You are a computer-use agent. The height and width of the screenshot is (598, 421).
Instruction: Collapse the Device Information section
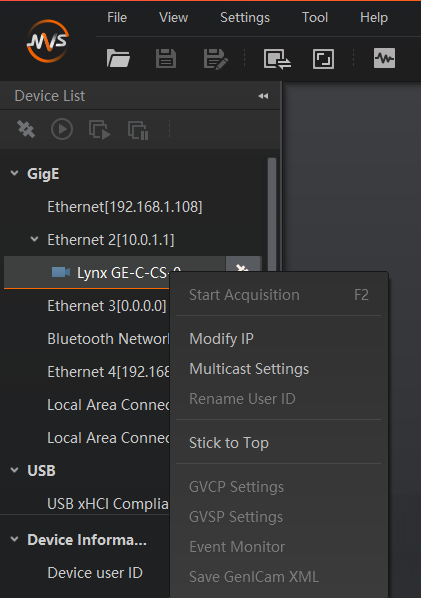(x=14, y=539)
